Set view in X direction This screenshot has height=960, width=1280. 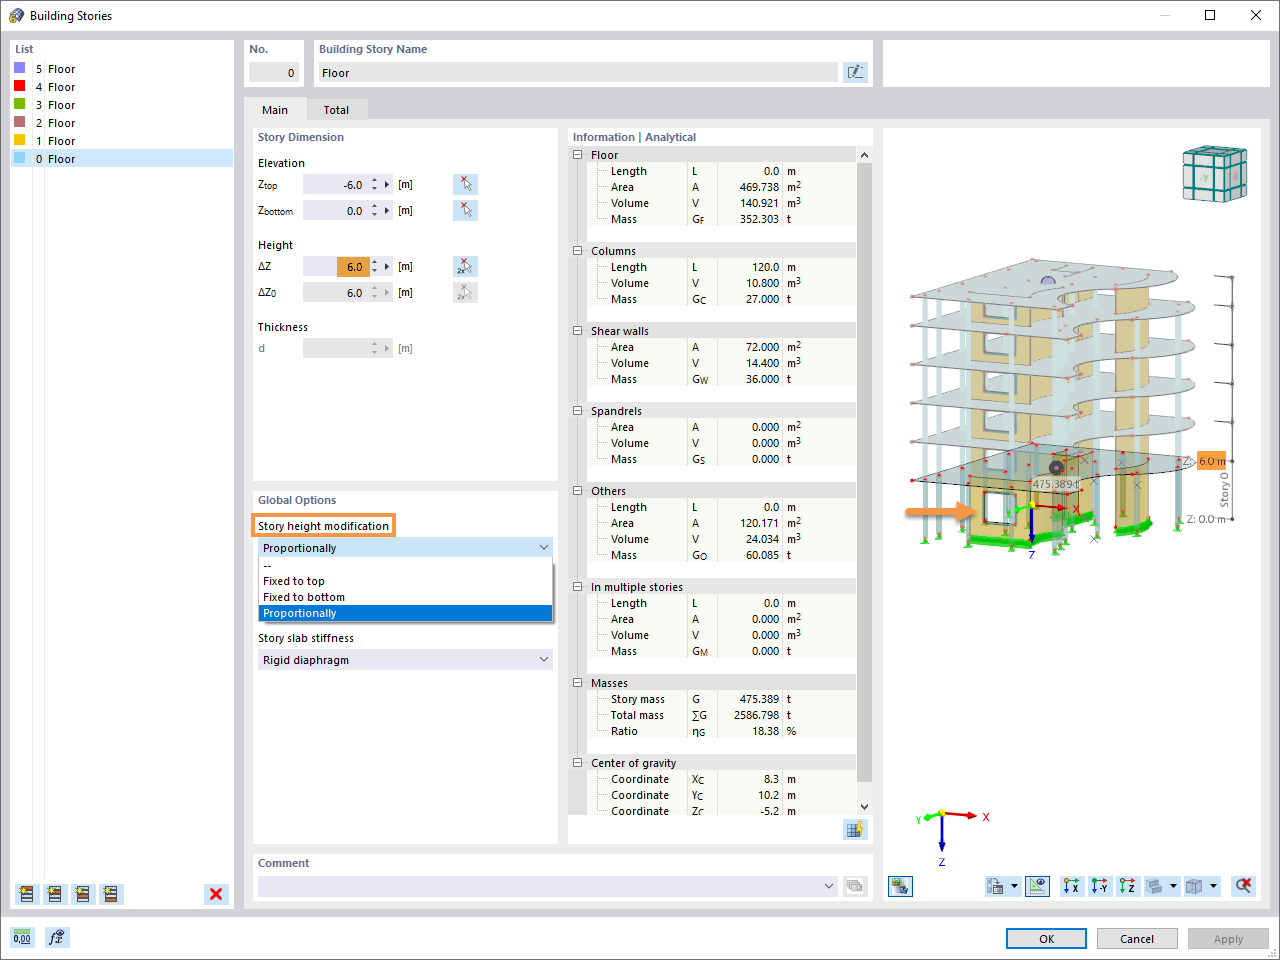(x=1072, y=885)
